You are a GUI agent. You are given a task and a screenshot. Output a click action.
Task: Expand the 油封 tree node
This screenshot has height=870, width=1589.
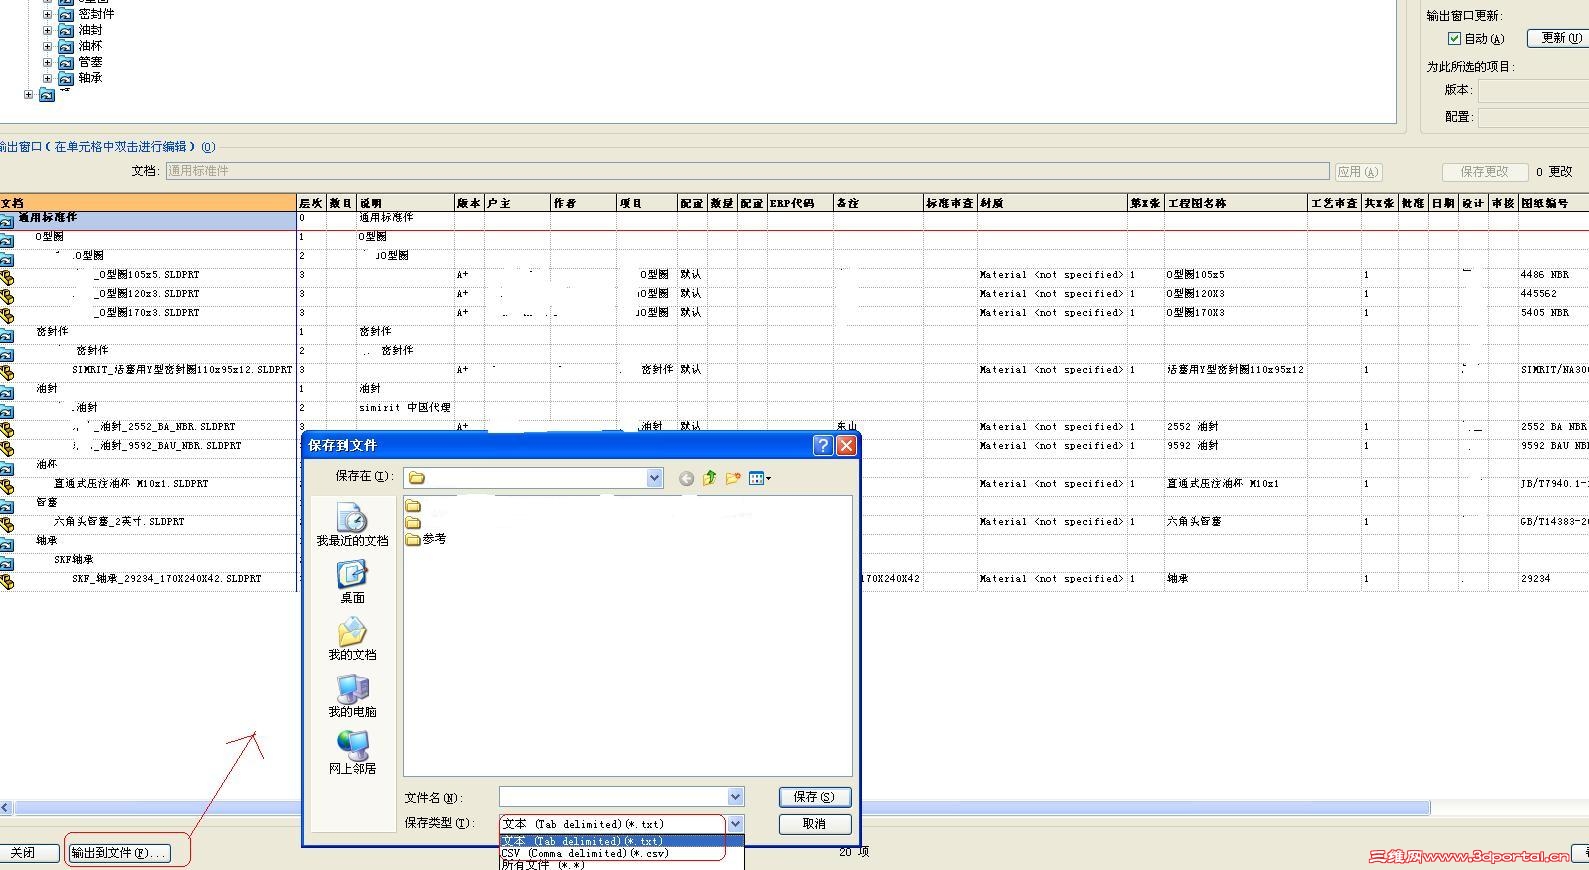pyautogui.click(x=47, y=30)
